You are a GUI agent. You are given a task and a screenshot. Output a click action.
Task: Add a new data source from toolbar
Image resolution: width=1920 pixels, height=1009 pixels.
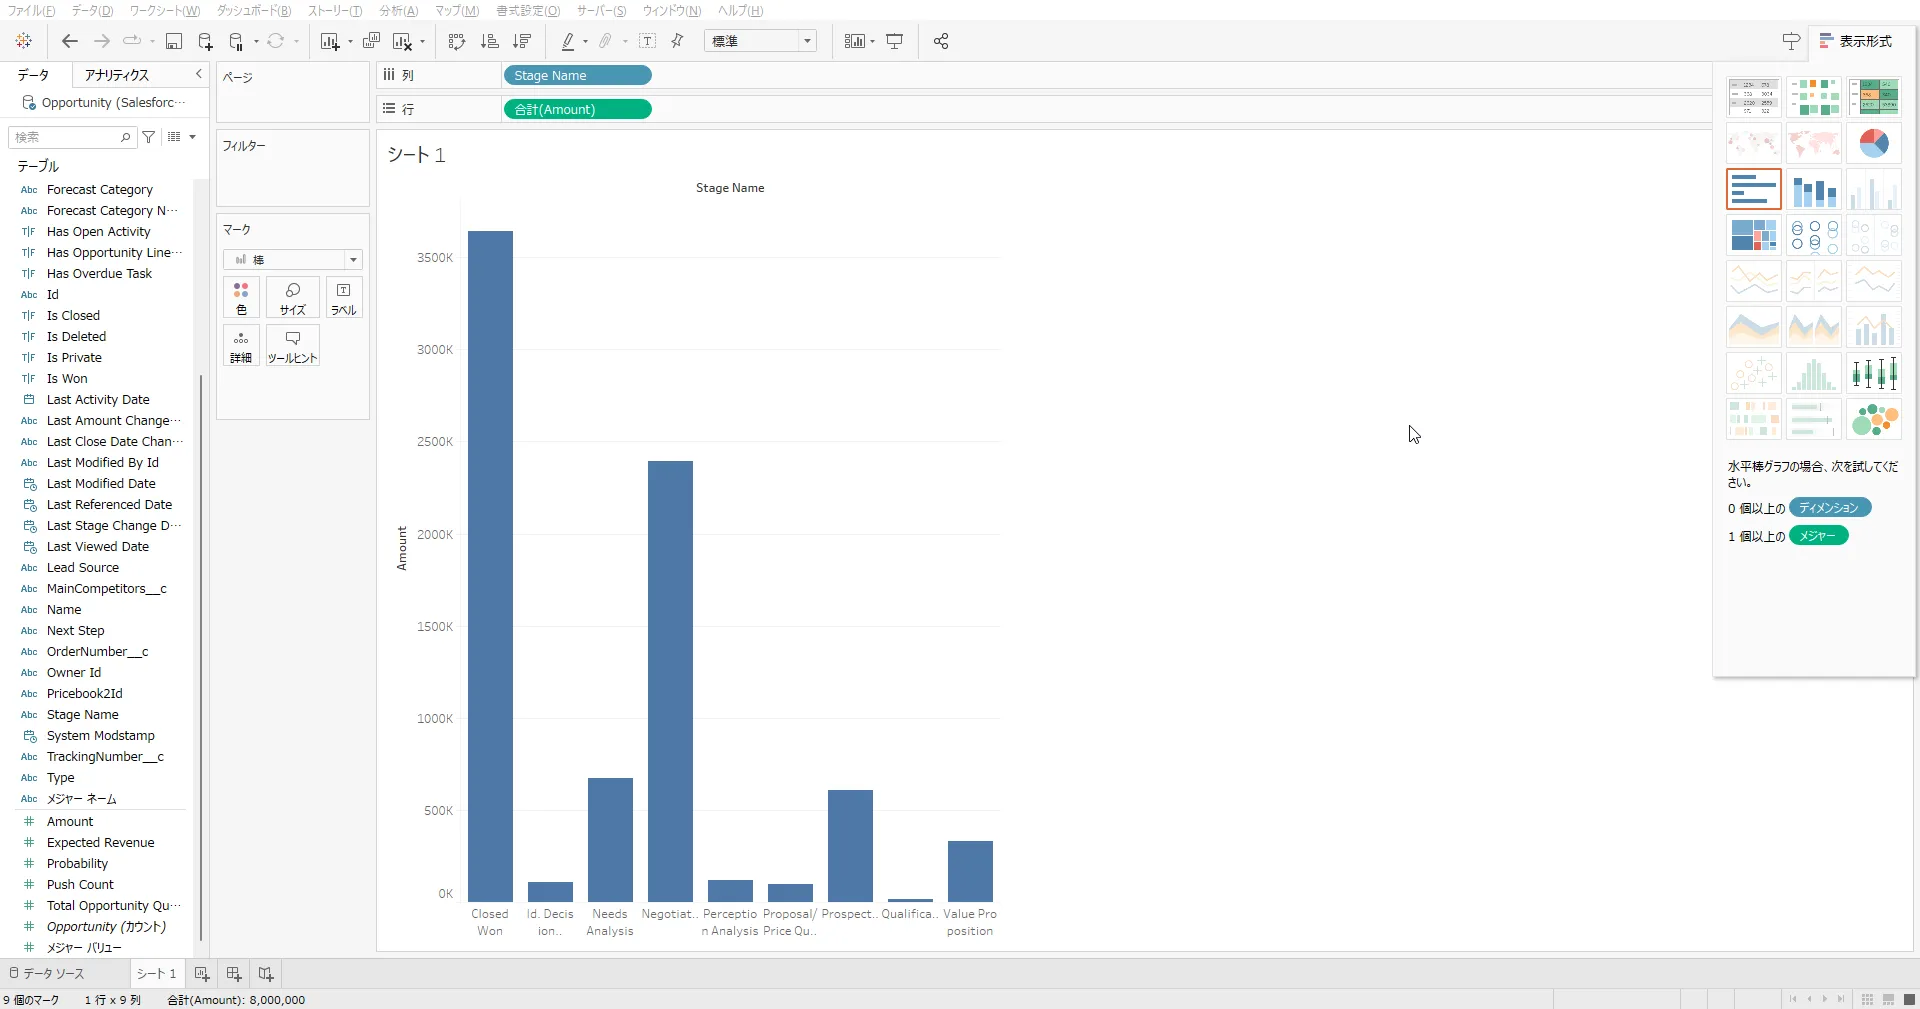pos(205,41)
